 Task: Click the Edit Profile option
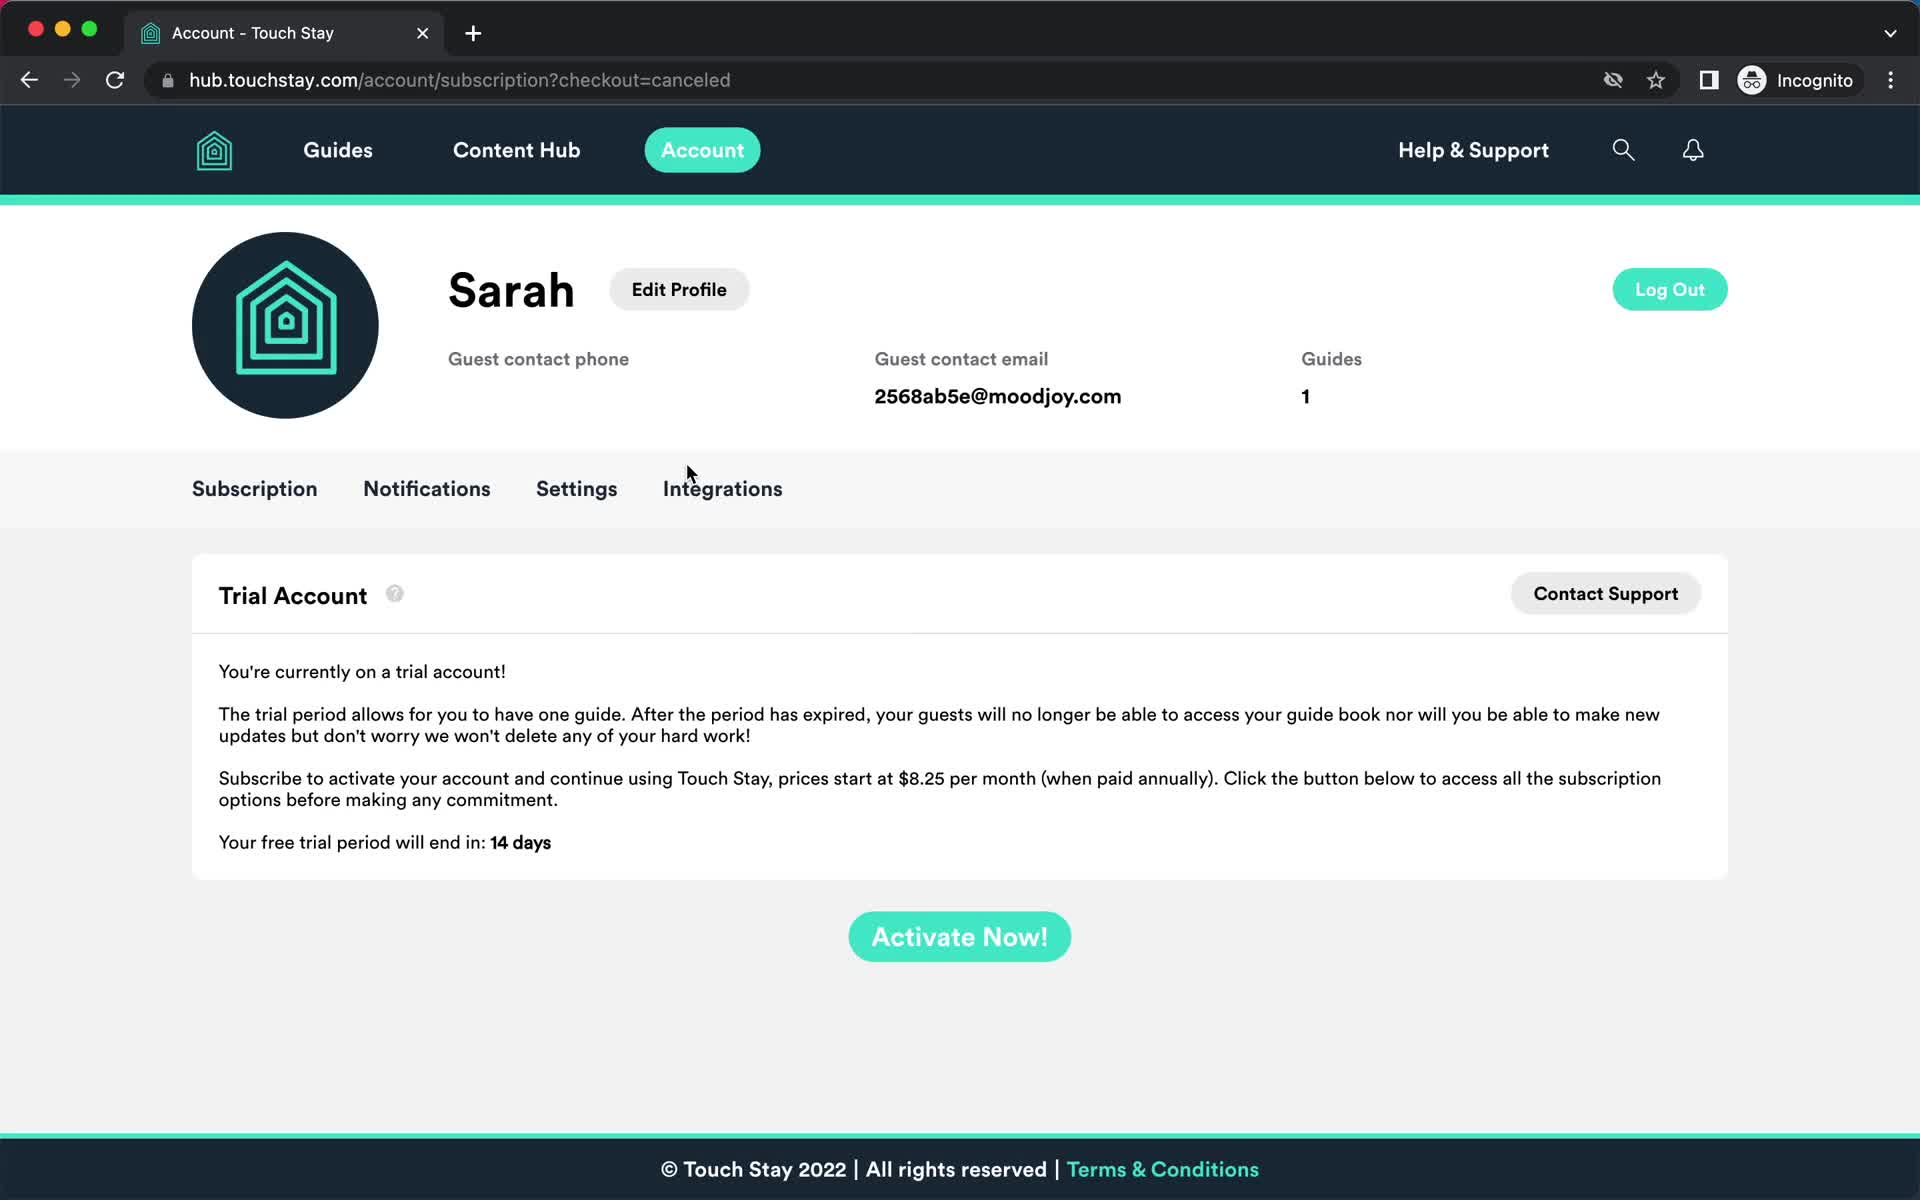tap(677, 289)
